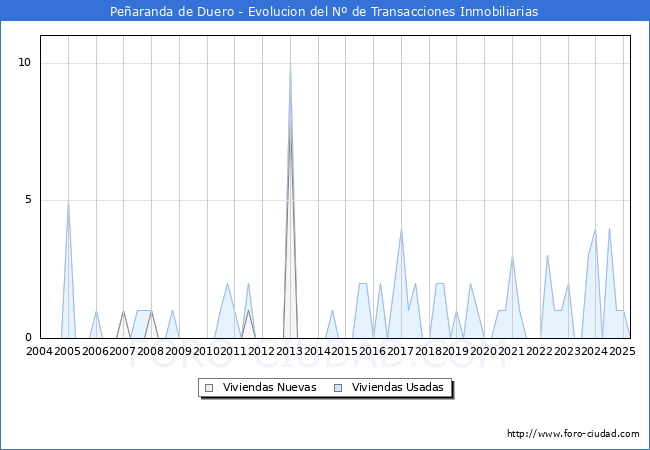Click x-axis year 2020
The image size is (650, 450).
point(483,351)
